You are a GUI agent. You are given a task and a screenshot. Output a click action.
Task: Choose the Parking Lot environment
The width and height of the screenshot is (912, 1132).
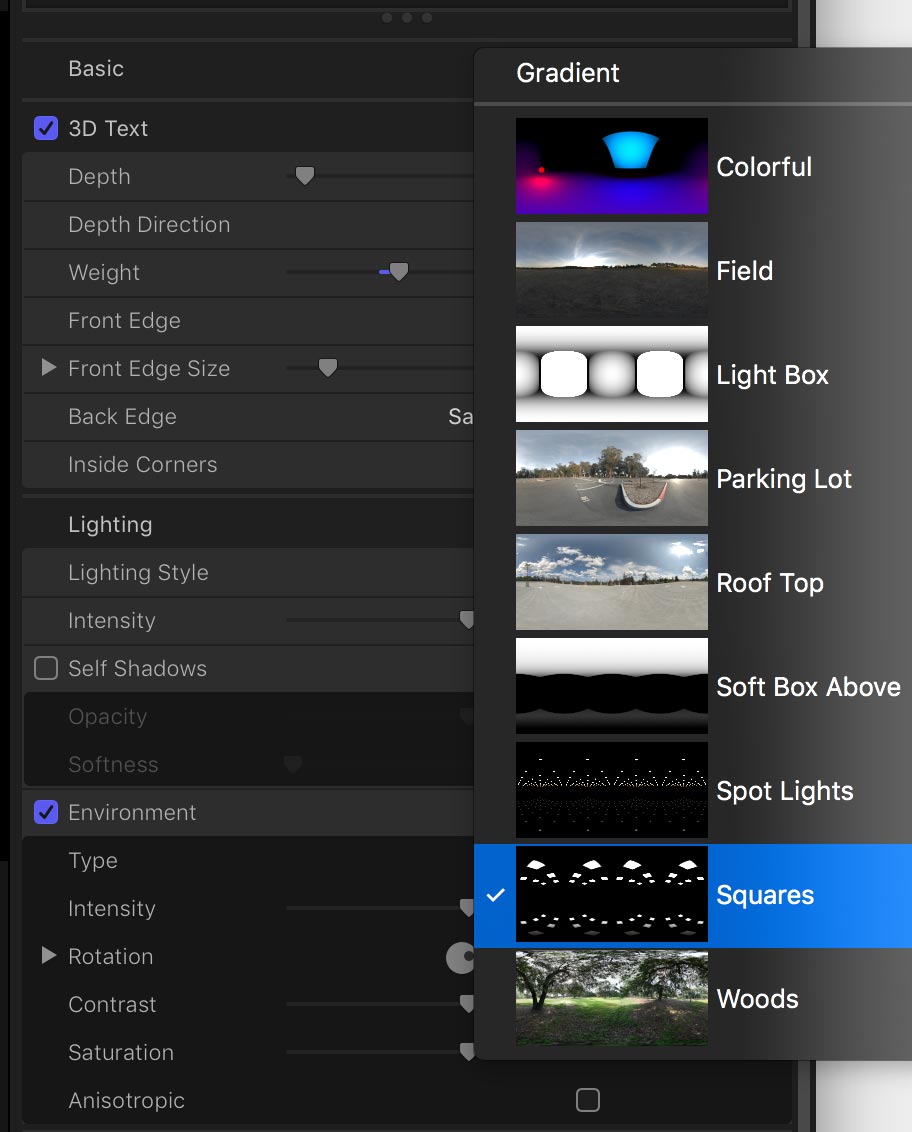(x=693, y=479)
